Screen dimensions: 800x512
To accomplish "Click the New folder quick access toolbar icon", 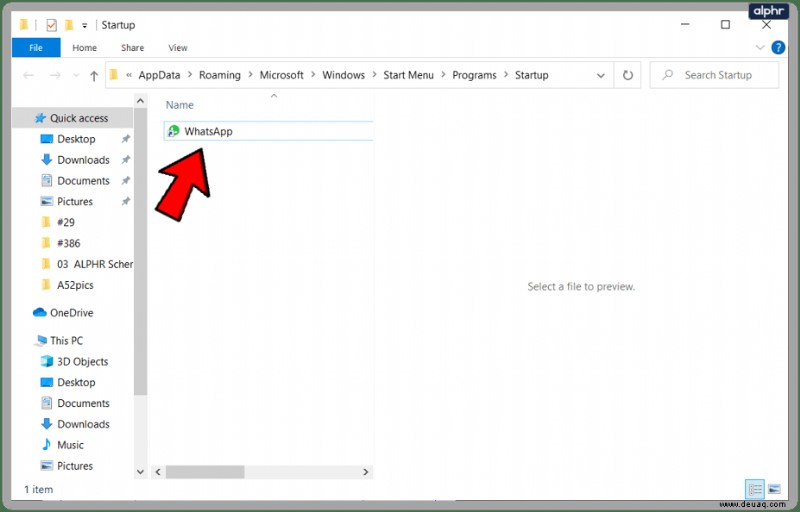I will [x=69, y=25].
